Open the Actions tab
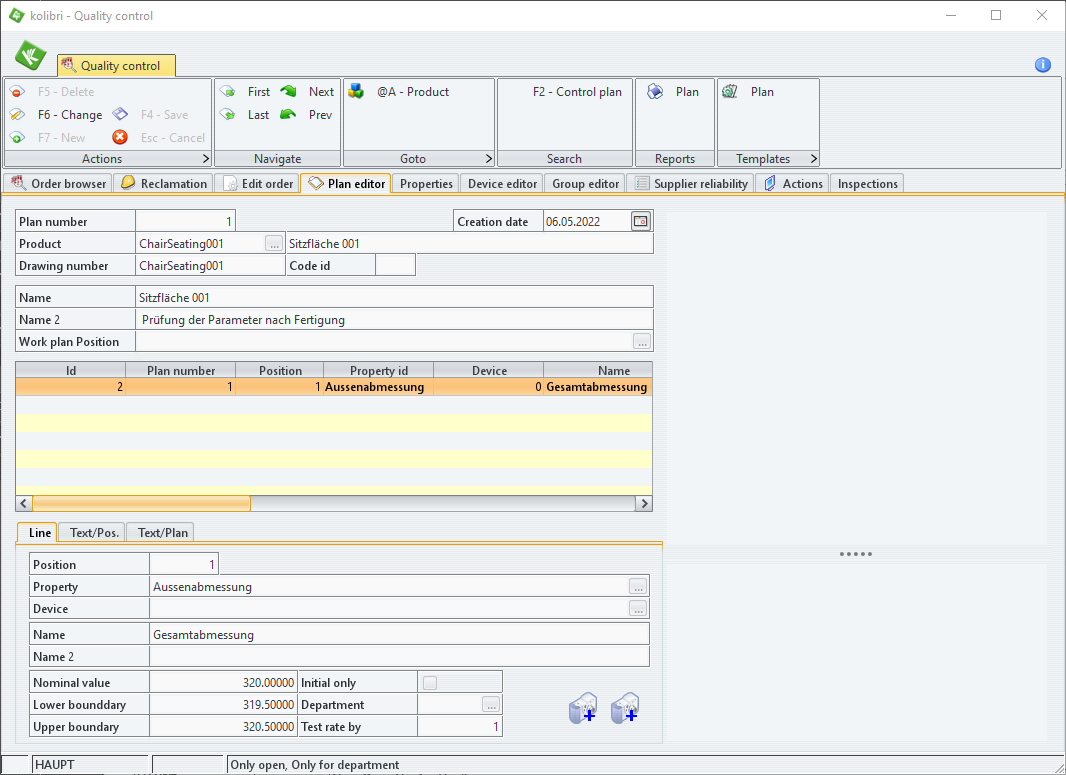The image size is (1066, 775). [793, 184]
